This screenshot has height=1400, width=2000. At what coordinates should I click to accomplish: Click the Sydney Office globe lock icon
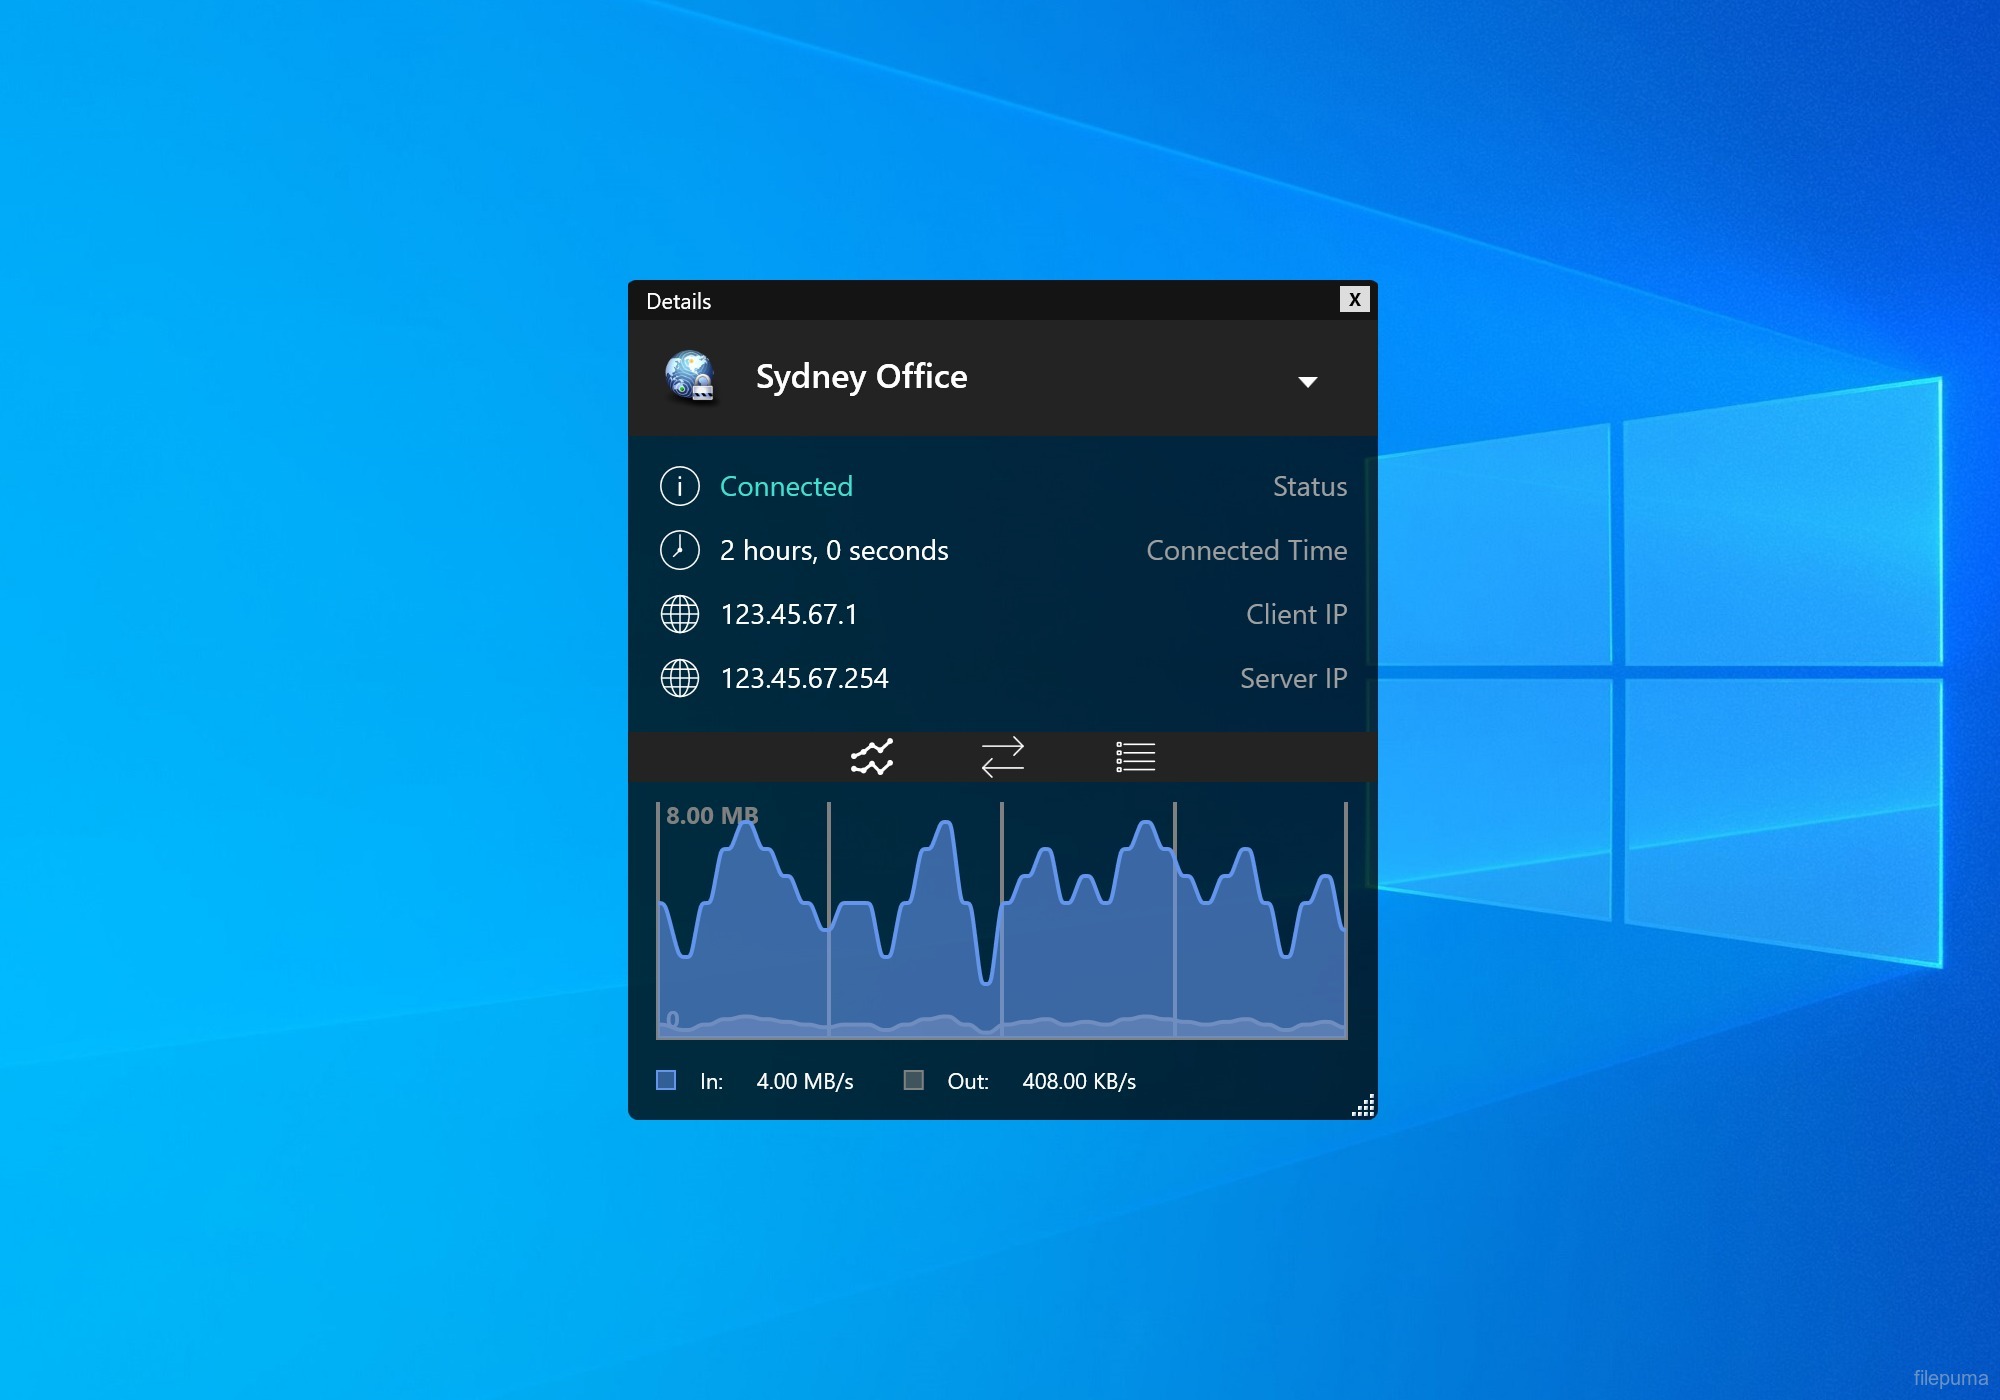click(690, 377)
